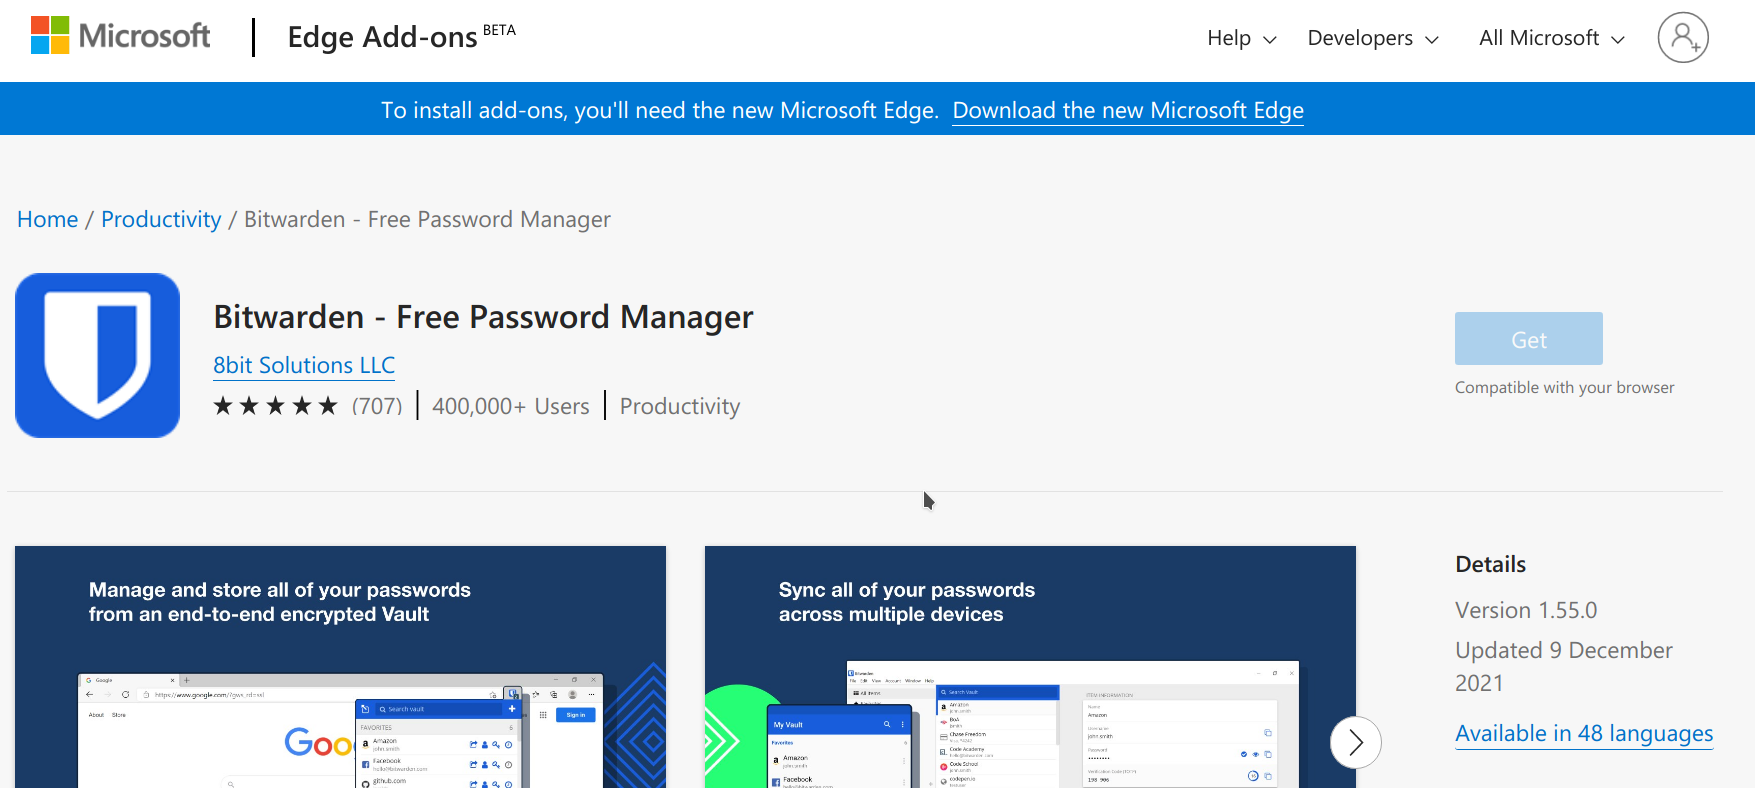Expand the All Microsoft menu
The height and width of the screenshot is (788, 1755).
(1551, 38)
